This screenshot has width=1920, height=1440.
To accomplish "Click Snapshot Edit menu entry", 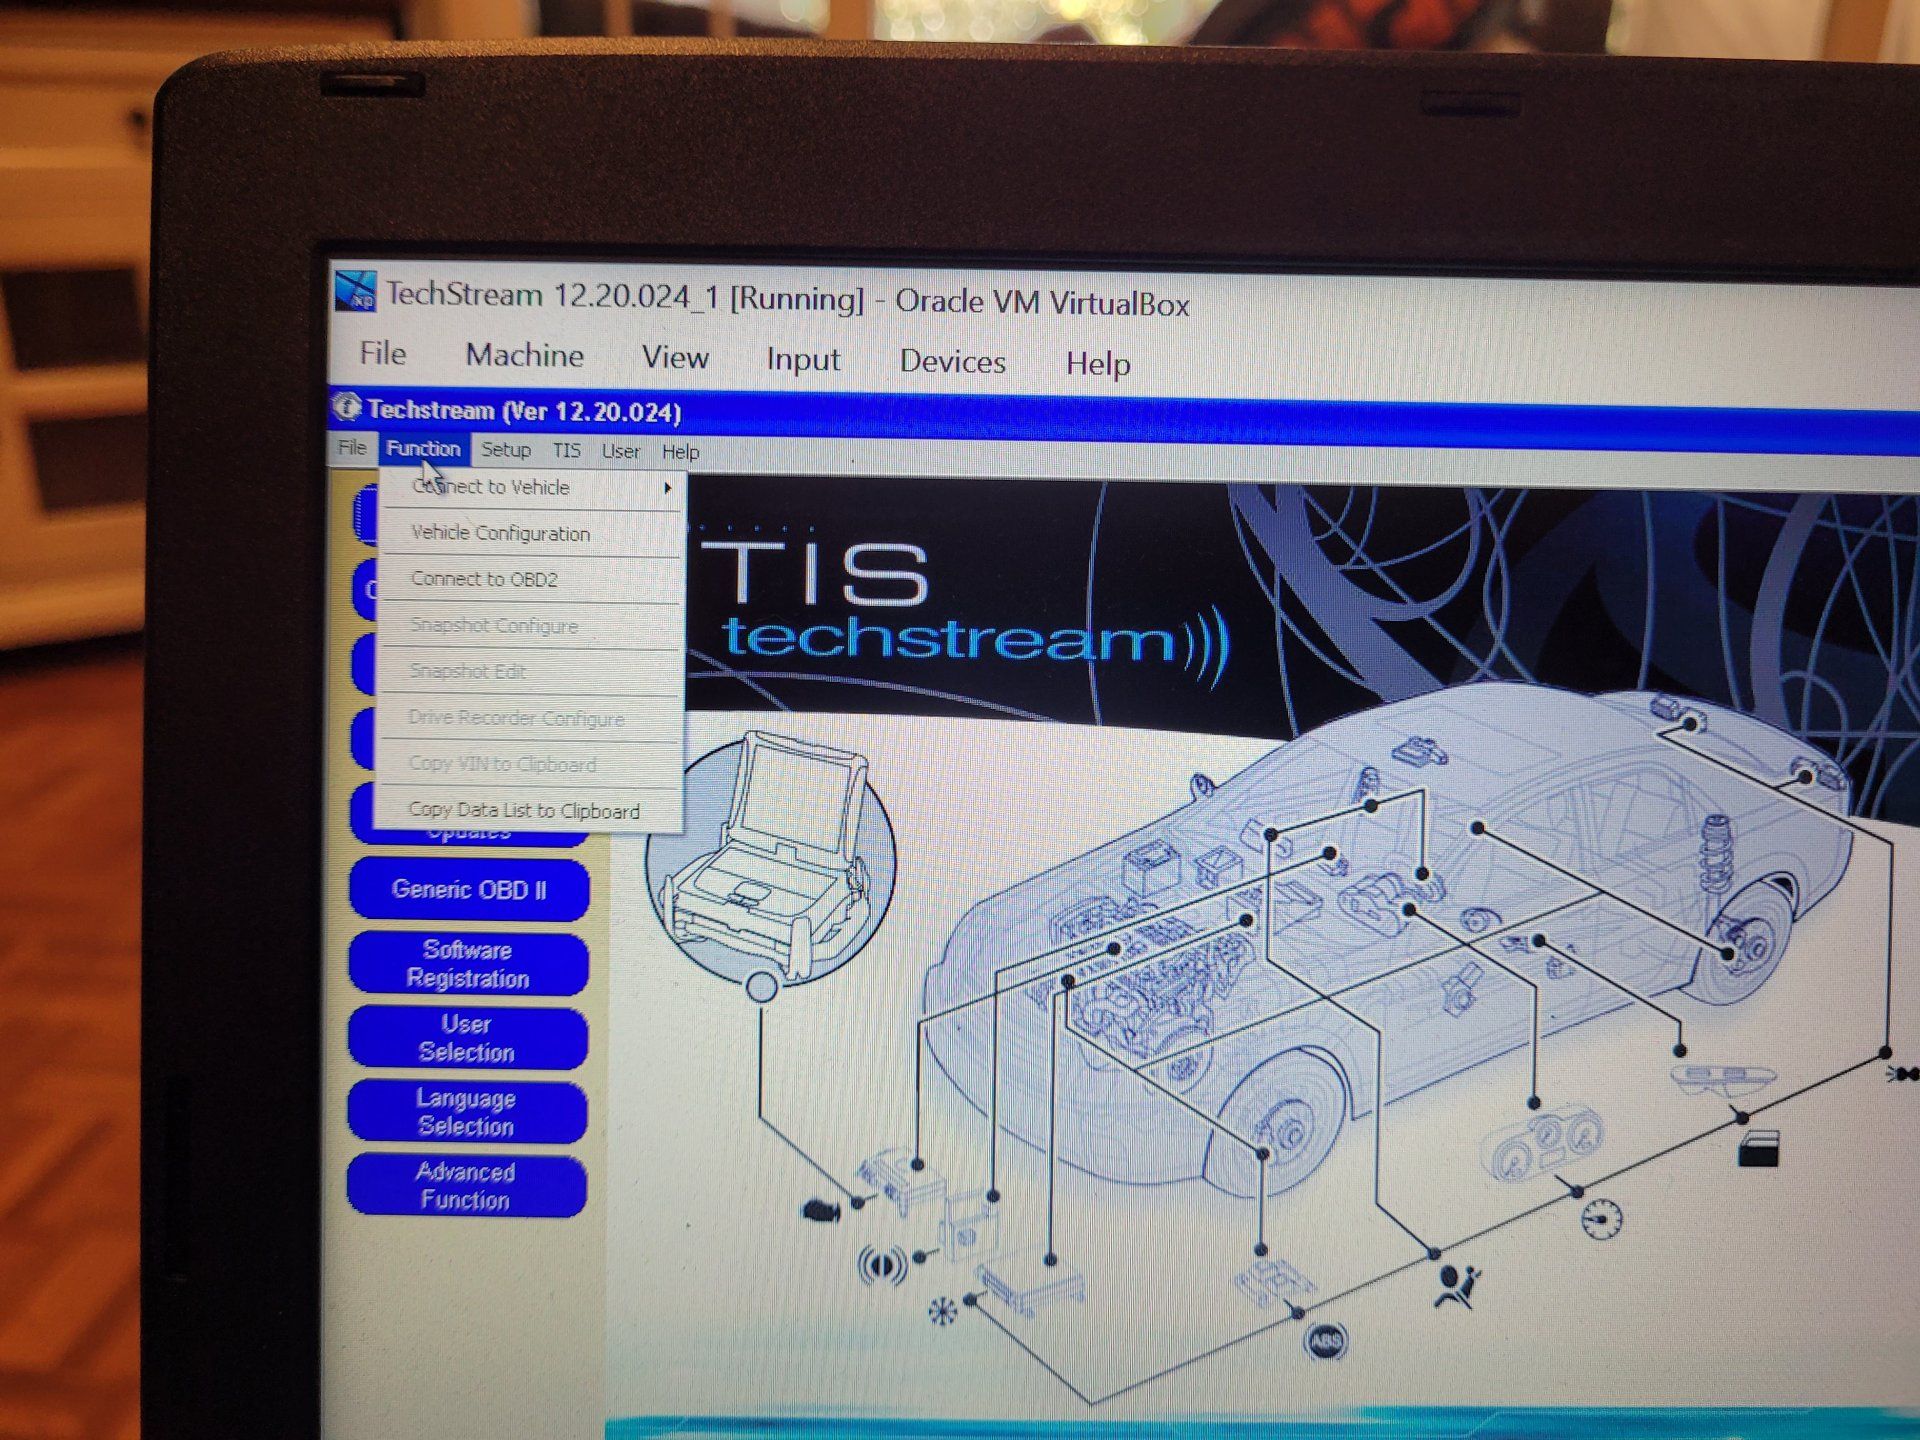I will tap(532, 671).
